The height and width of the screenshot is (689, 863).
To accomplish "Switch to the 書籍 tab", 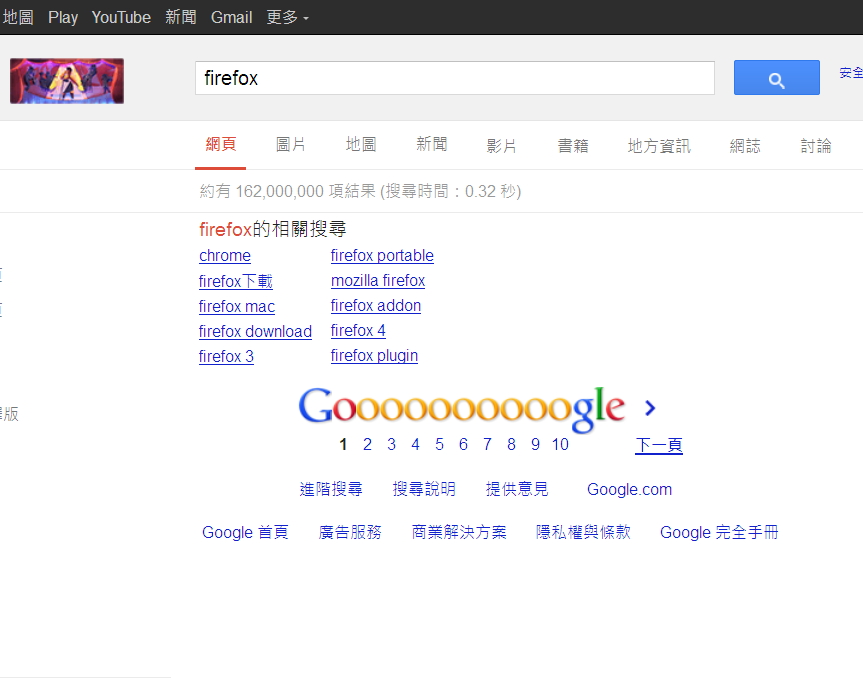I will pos(573,146).
